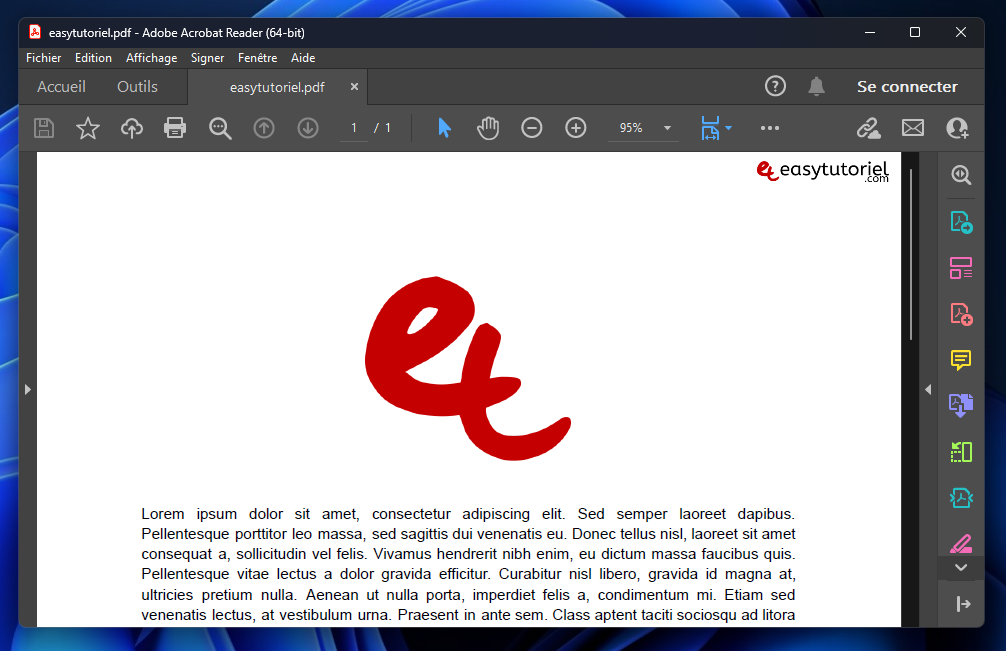
Task: Open the Fichier menu
Action: point(44,58)
